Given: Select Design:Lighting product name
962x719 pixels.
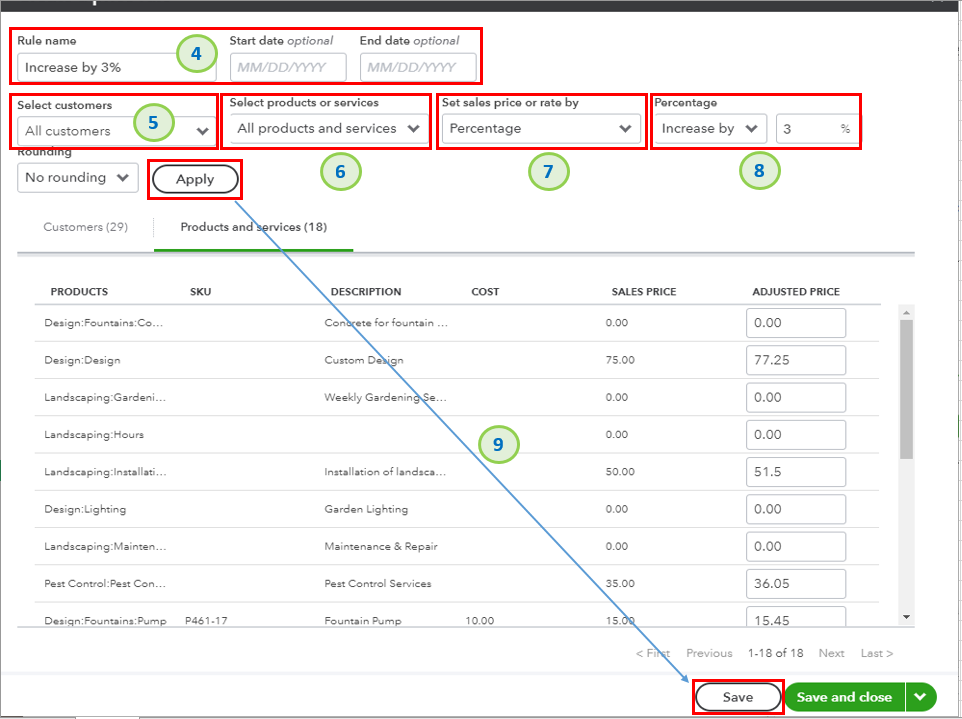Looking at the screenshot, I should click(x=85, y=509).
